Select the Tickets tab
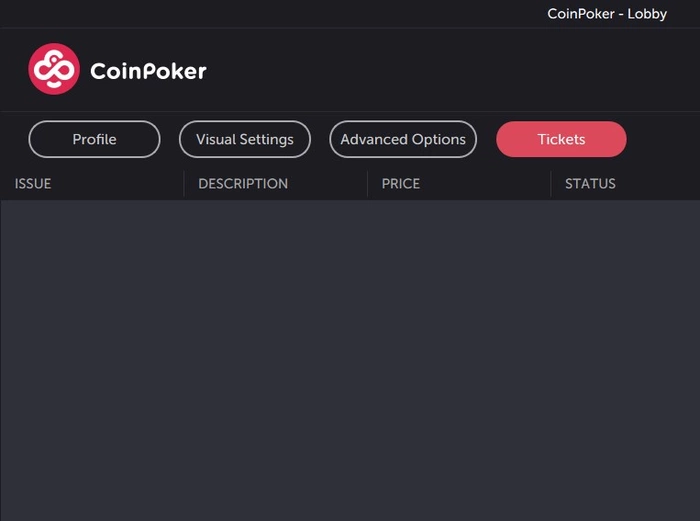 [561, 140]
